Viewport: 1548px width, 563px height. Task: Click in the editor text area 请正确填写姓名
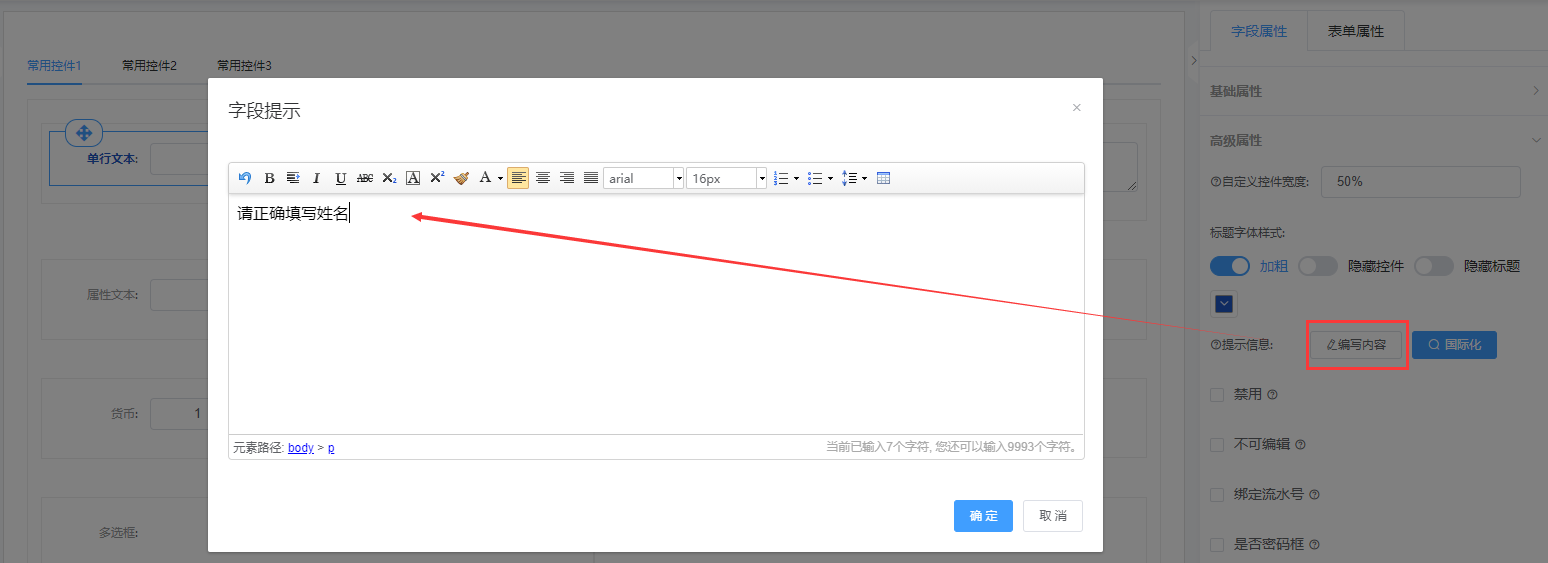293,213
